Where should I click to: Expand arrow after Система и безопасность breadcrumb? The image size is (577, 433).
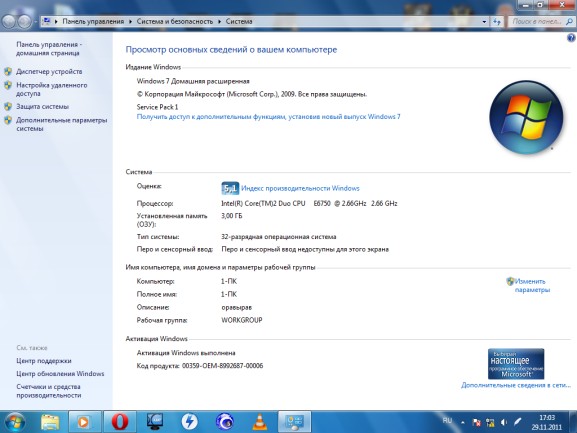(219, 22)
